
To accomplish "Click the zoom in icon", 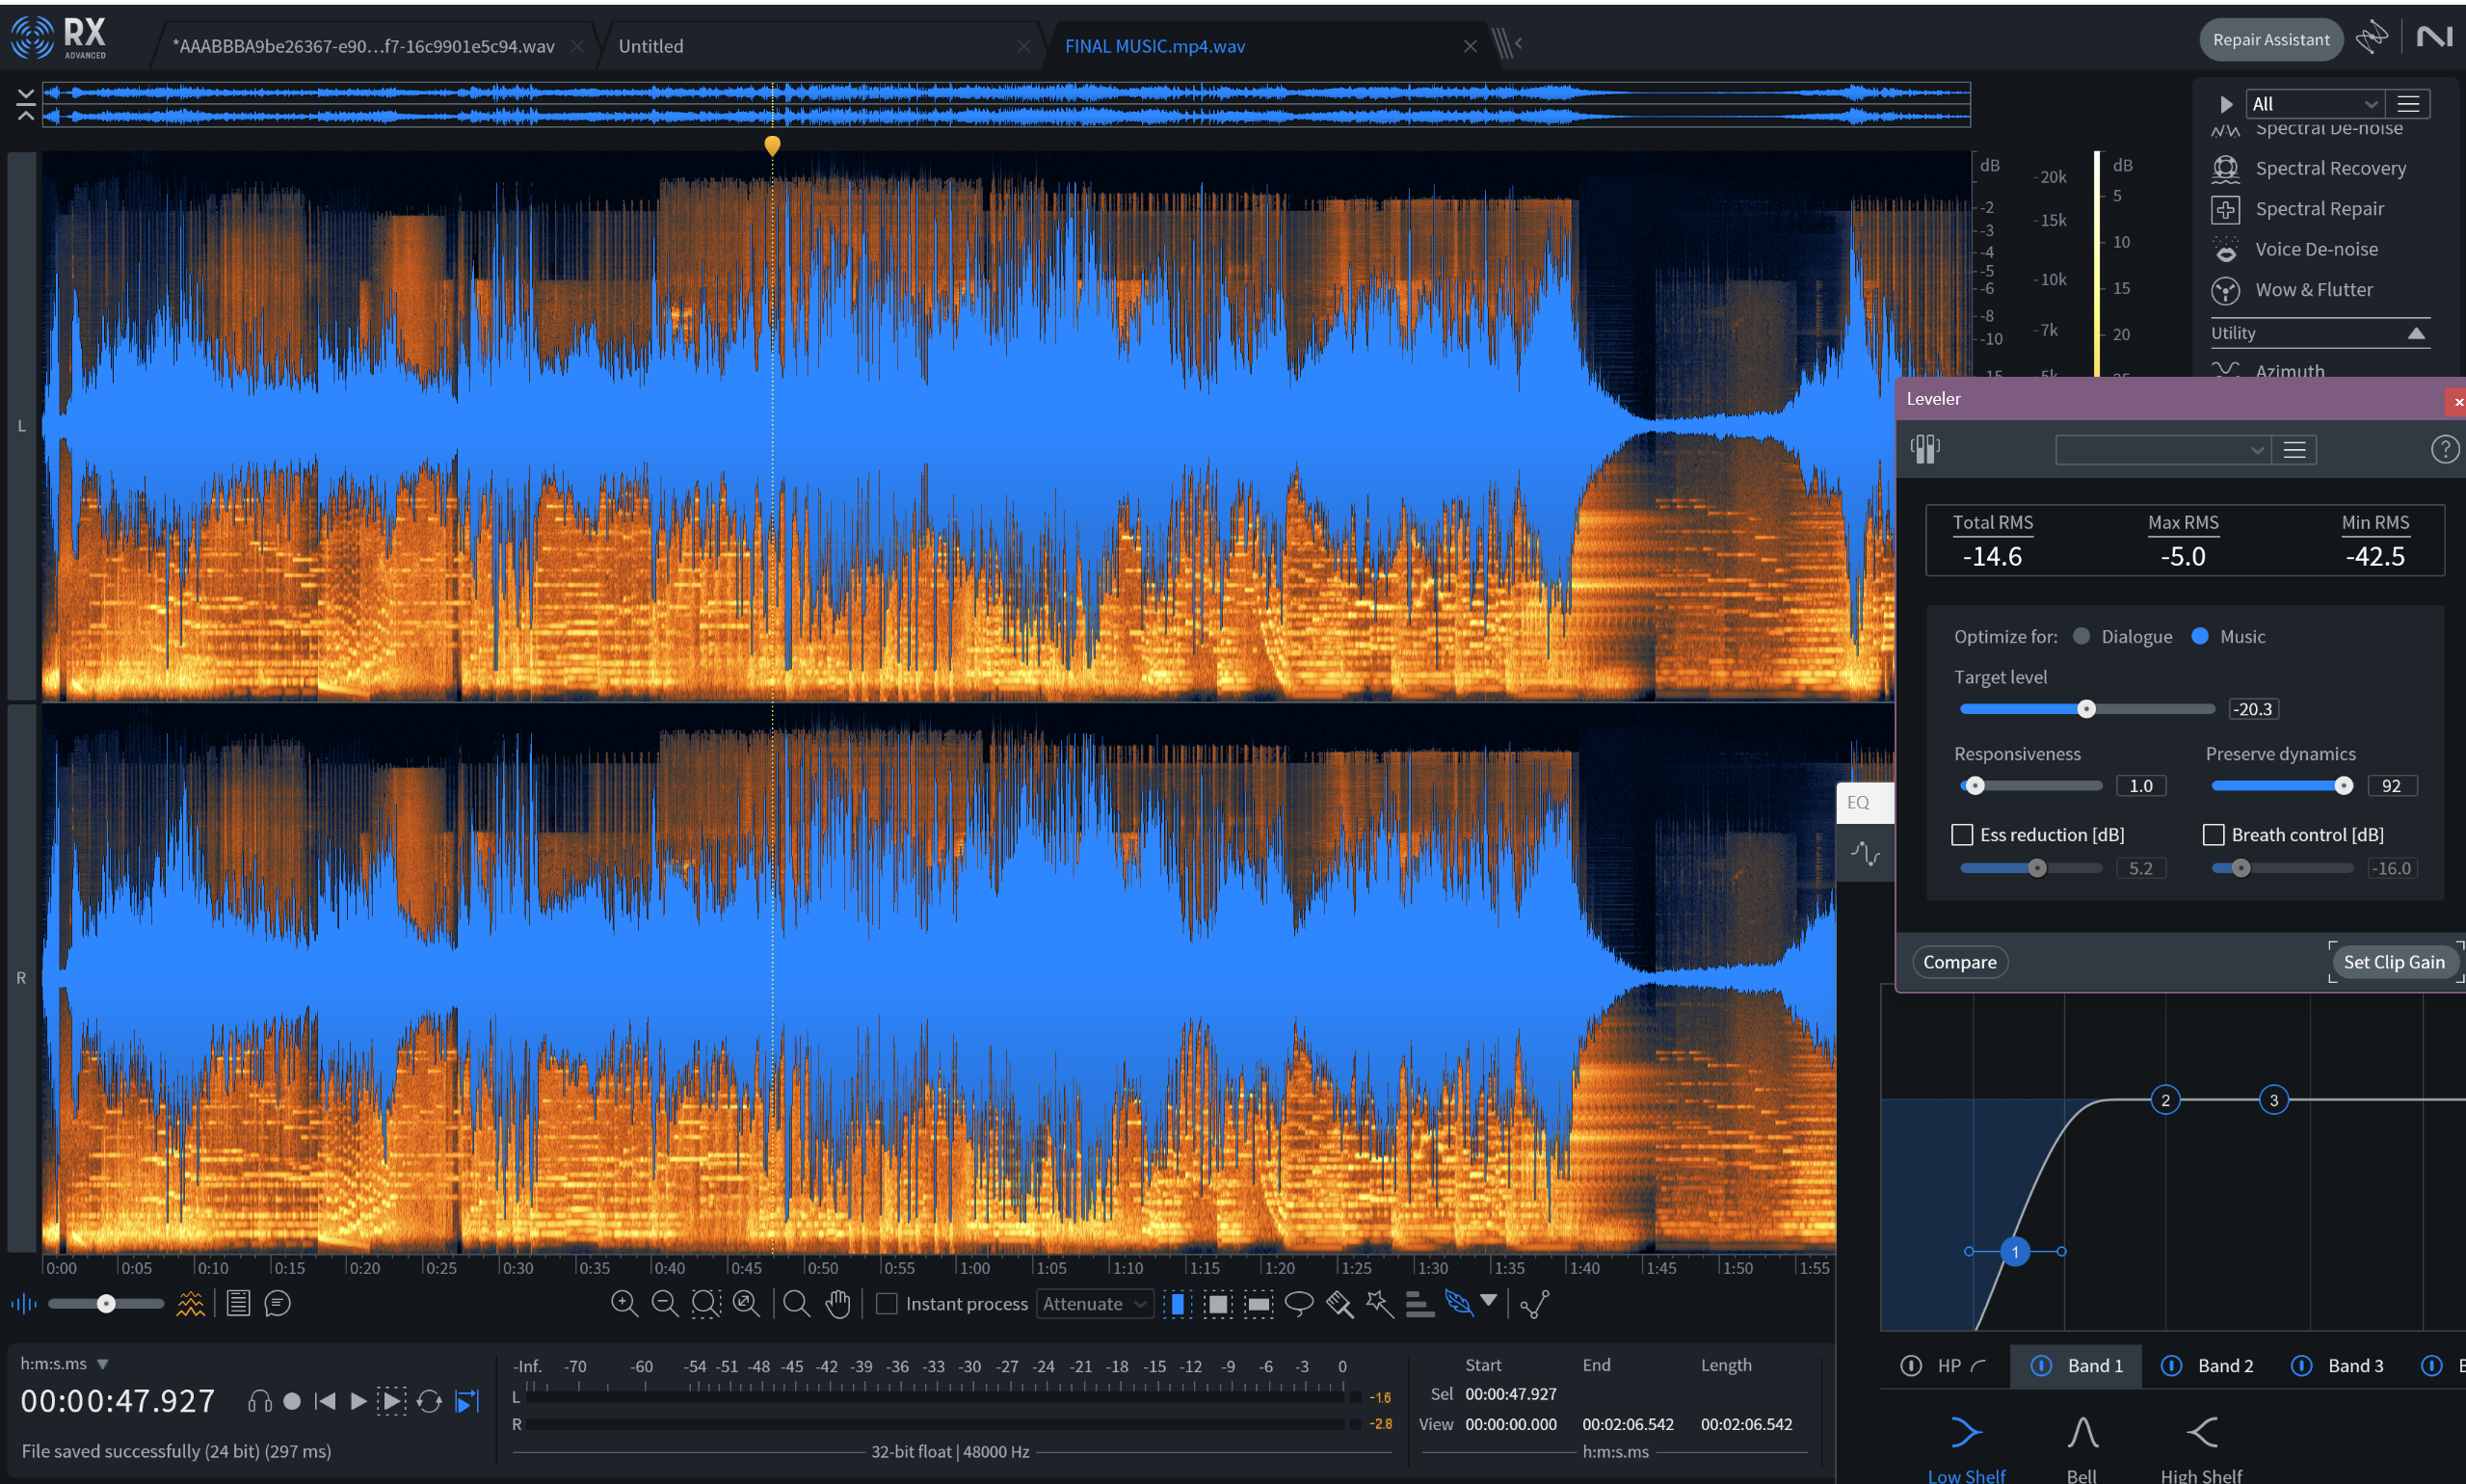I will point(624,1303).
